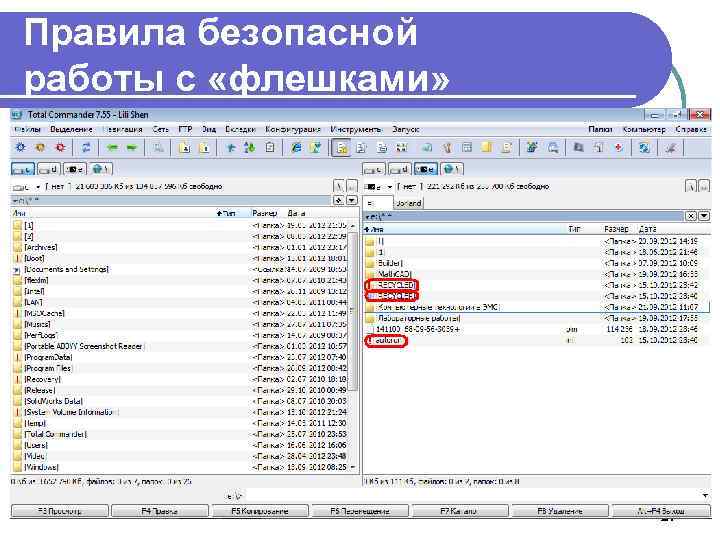
Task: Click the blue gear toolbar icon
Action: (21, 147)
